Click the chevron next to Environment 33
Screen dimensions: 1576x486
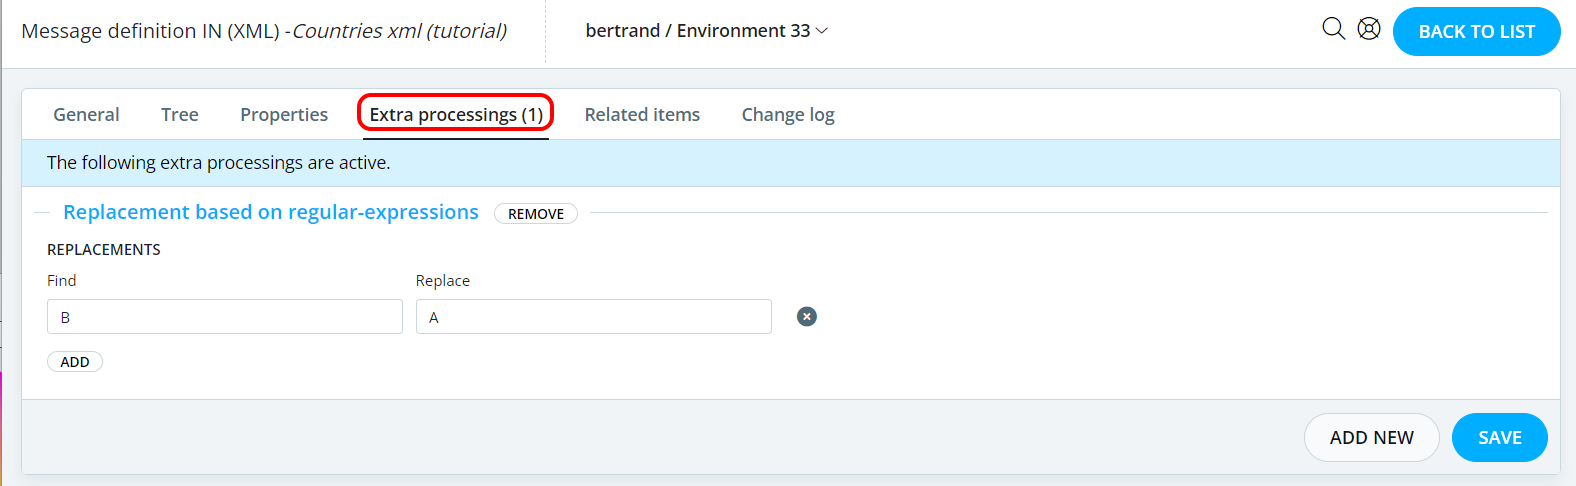(822, 31)
